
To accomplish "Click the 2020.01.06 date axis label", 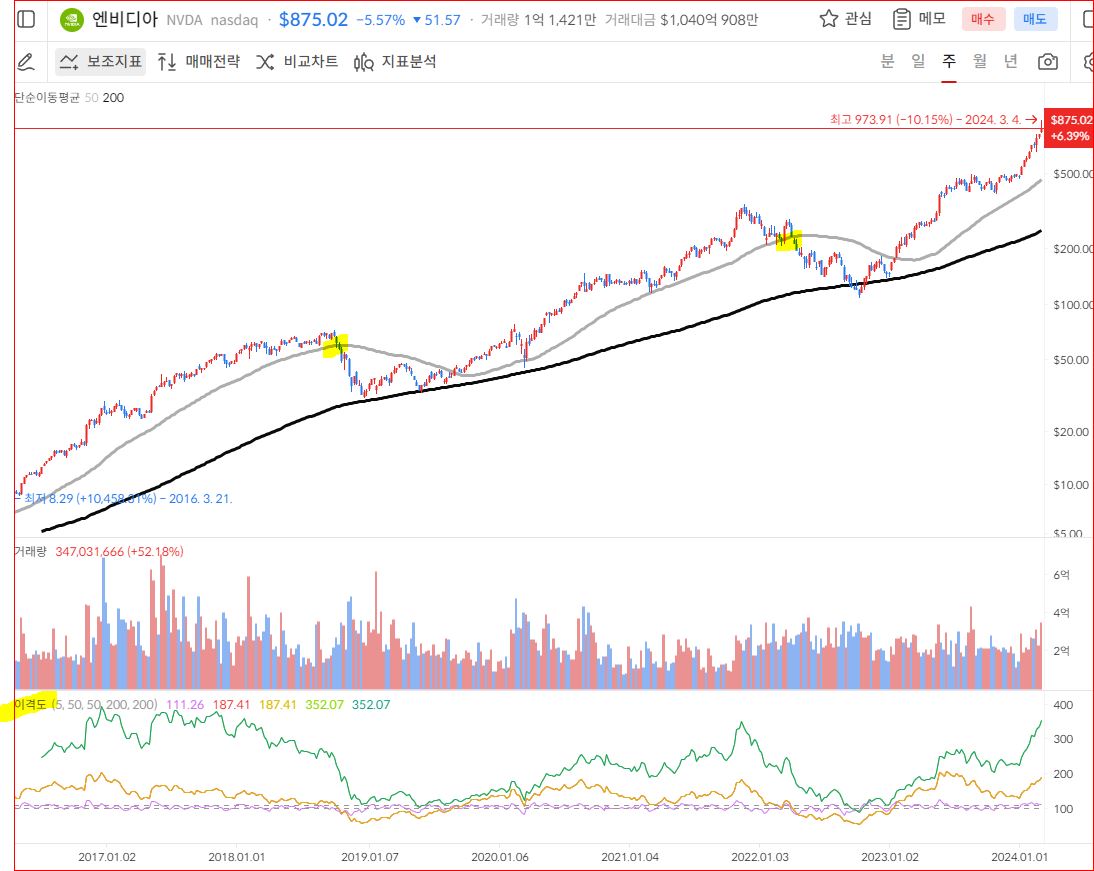I will (x=500, y=856).
